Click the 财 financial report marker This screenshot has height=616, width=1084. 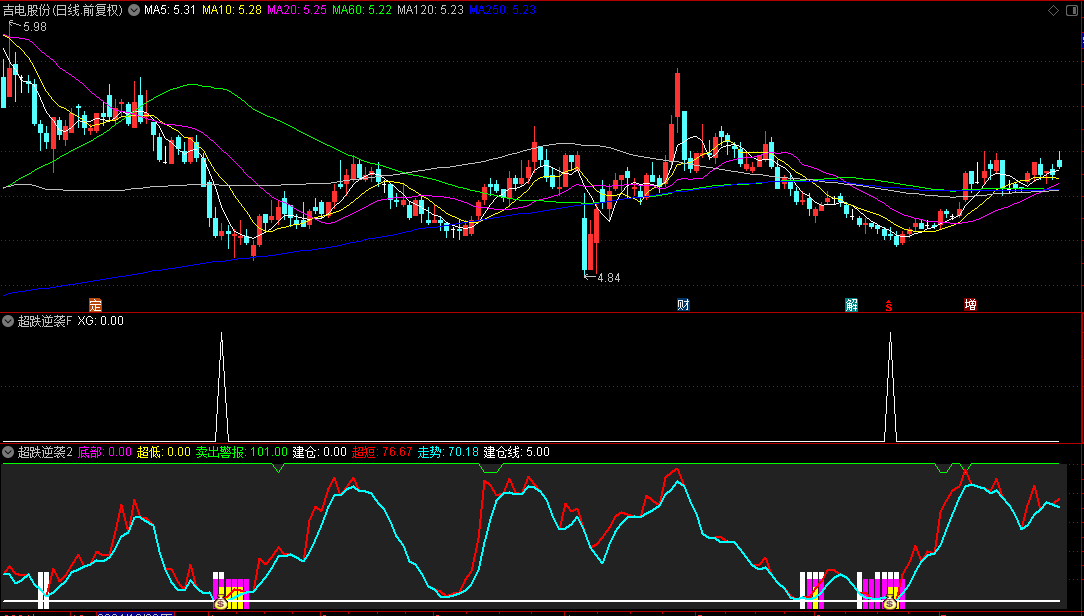click(x=683, y=305)
